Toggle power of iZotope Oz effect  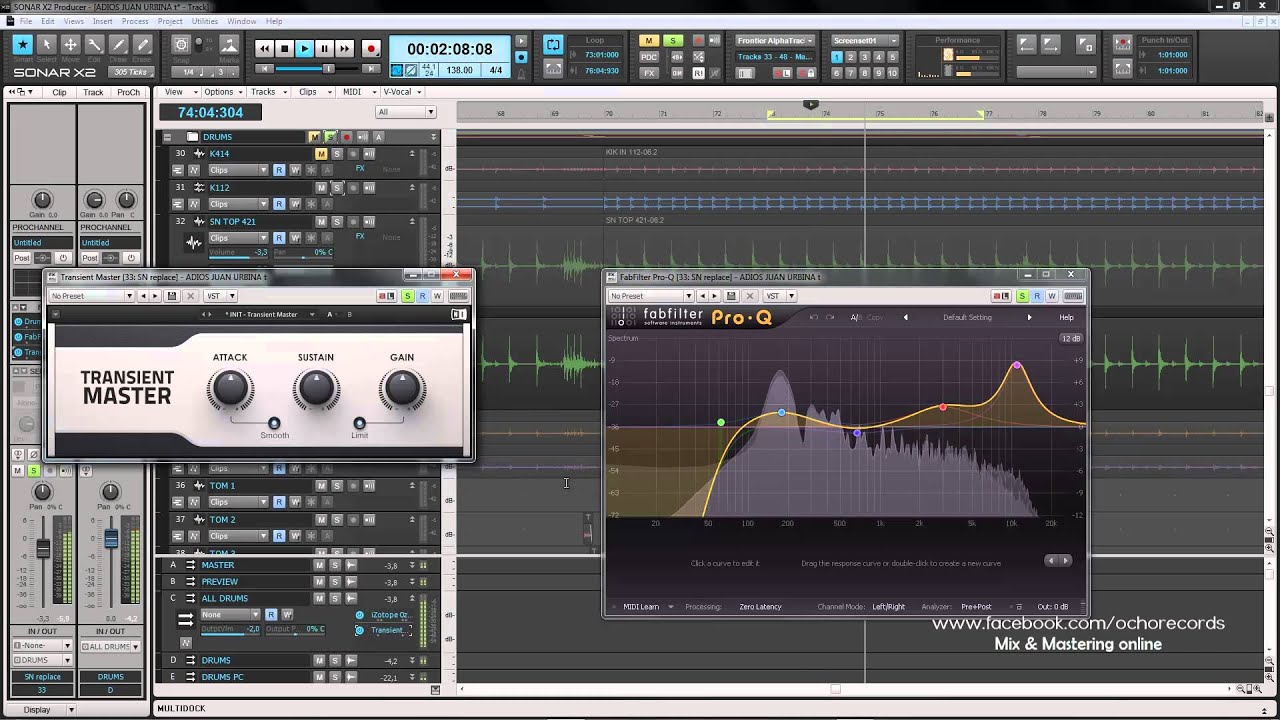(360, 615)
